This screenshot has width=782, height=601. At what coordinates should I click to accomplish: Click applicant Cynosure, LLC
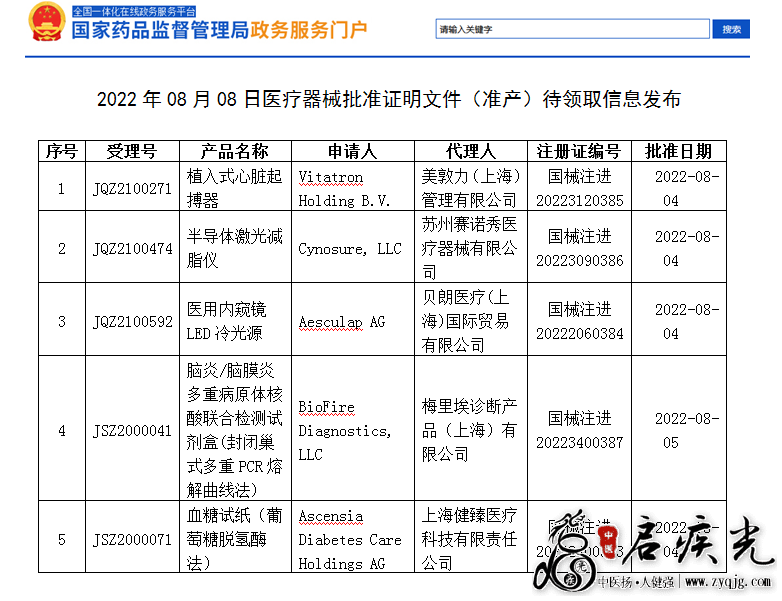pos(350,249)
